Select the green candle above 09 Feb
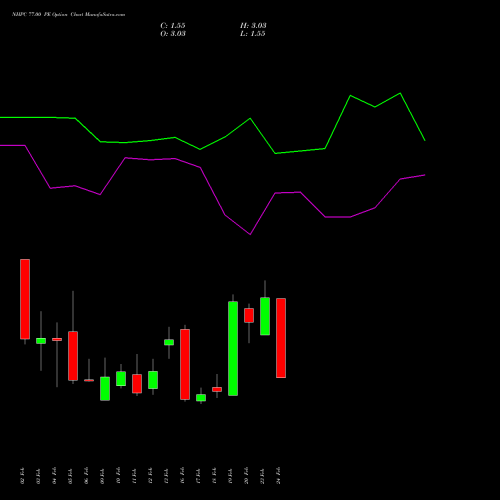This screenshot has height=500, width=500. tap(105, 389)
